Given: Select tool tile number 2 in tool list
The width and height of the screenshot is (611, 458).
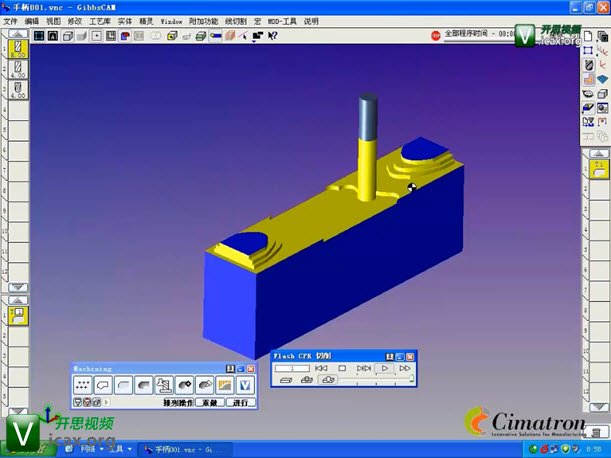Looking at the screenshot, I should (18, 69).
